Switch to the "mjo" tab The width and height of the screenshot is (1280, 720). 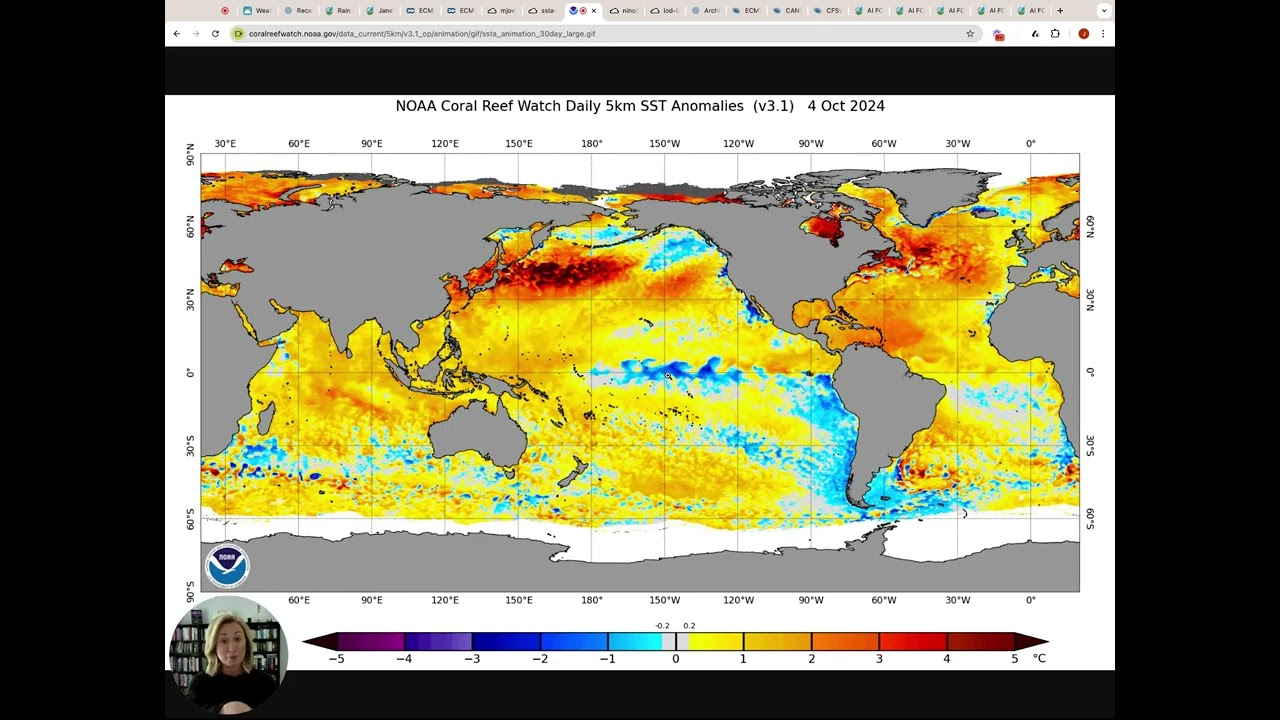click(x=502, y=11)
